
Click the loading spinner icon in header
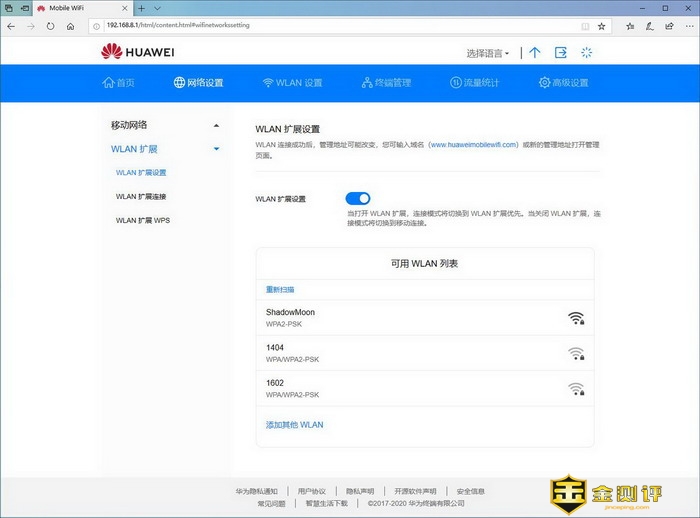point(587,52)
